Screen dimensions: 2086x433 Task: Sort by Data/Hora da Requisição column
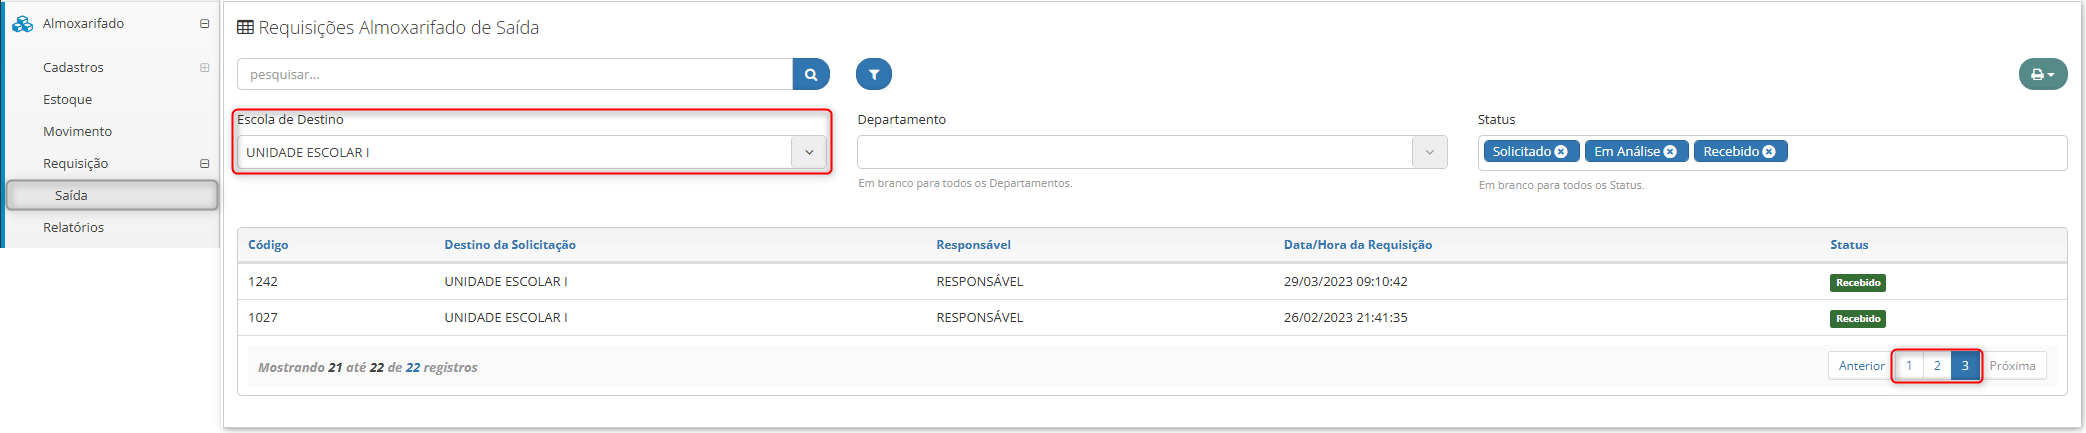[x=1357, y=245]
